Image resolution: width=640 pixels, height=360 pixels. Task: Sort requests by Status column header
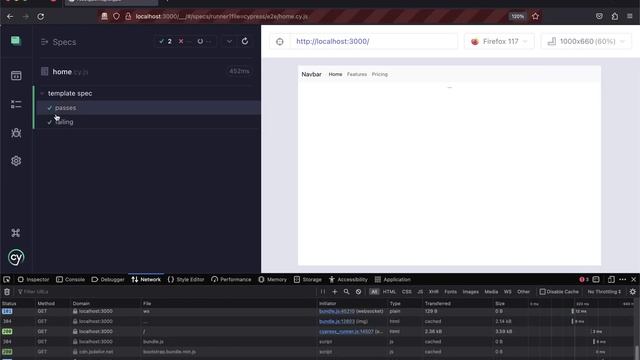18,304
